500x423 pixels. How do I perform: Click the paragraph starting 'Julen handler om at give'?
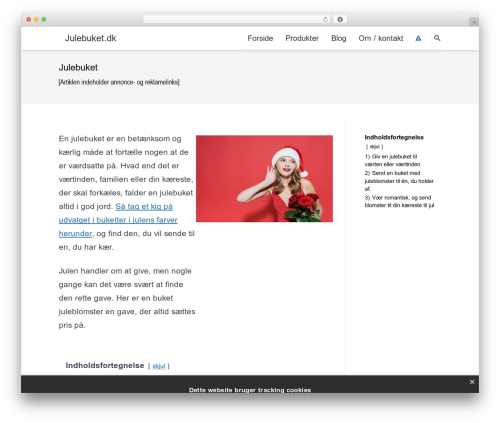pos(127,298)
